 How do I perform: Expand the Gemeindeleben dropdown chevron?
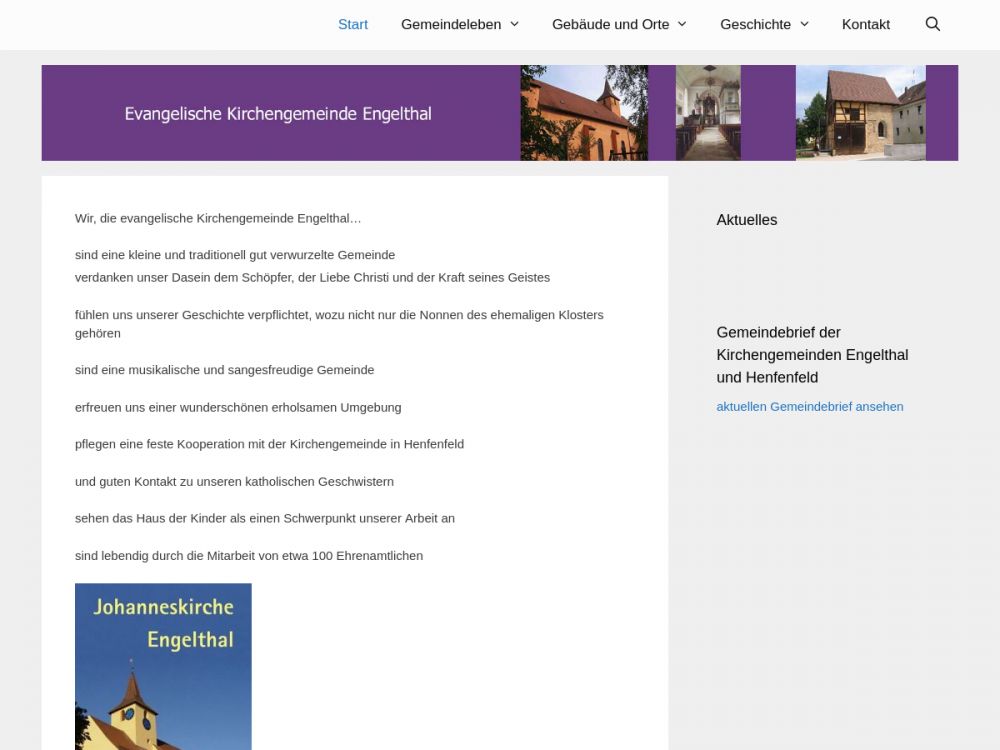(x=514, y=24)
